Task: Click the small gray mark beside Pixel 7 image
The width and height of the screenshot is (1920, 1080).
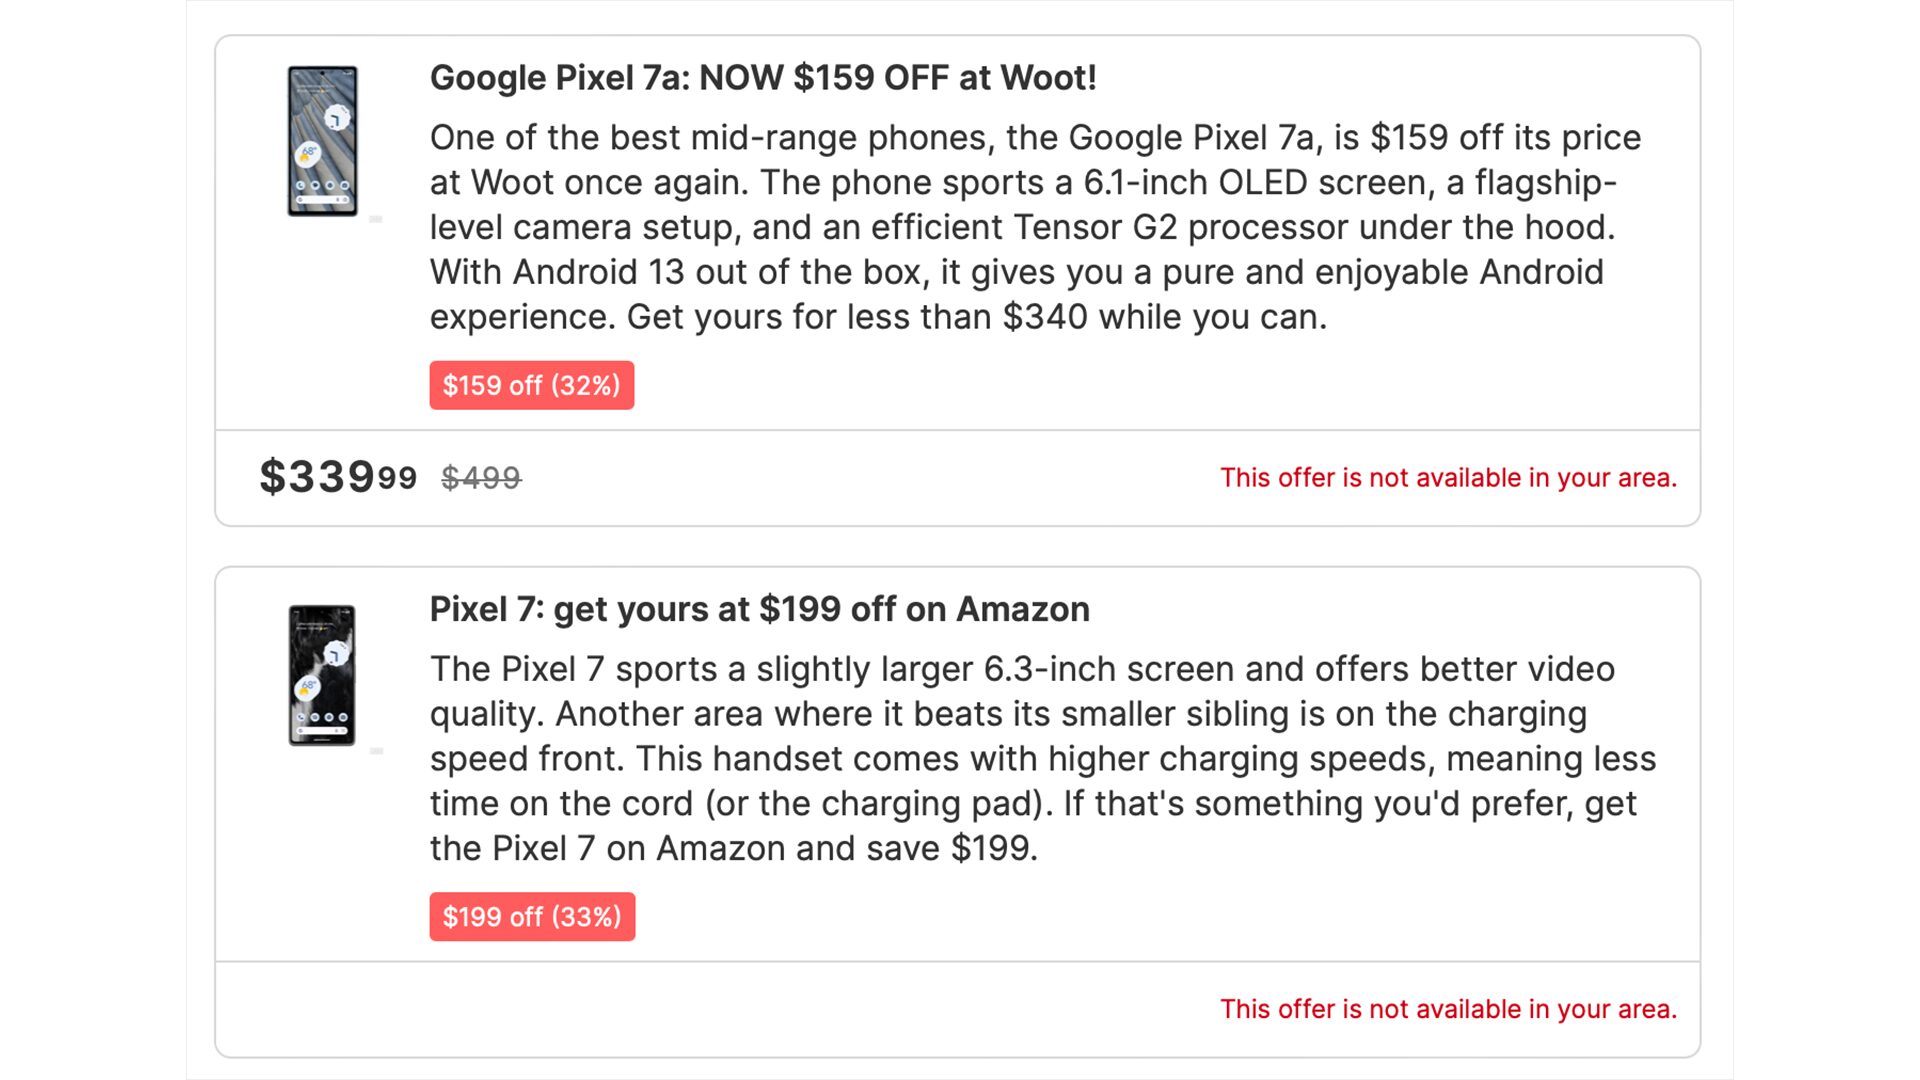Action: click(x=376, y=751)
